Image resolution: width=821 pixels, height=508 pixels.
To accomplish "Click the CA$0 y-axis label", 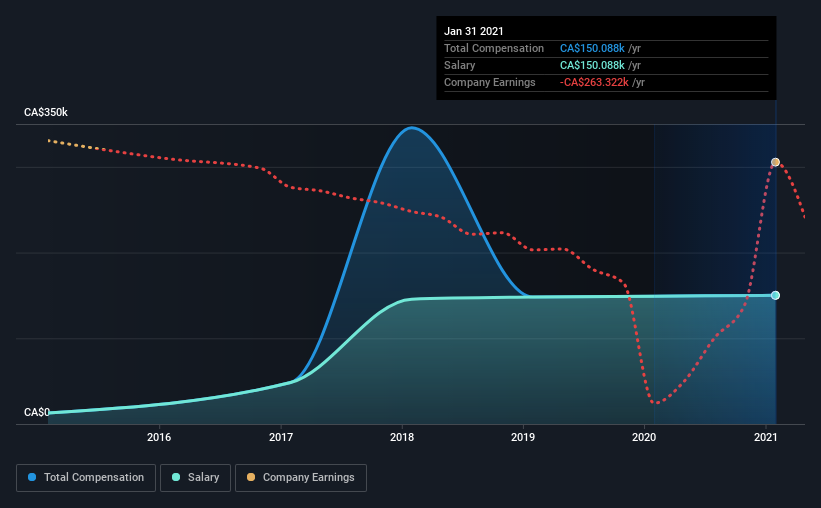I will (37, 413).
